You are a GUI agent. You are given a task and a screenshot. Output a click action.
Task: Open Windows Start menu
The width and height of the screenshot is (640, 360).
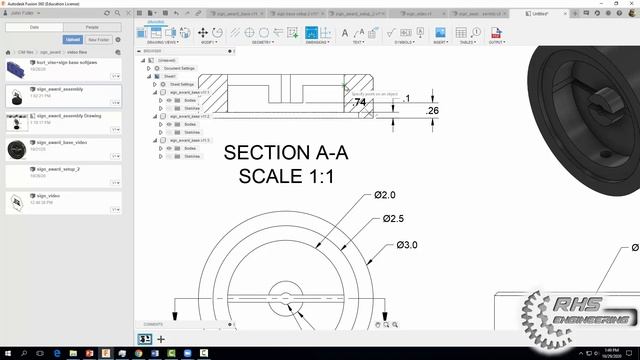click(x=8, y=353)
